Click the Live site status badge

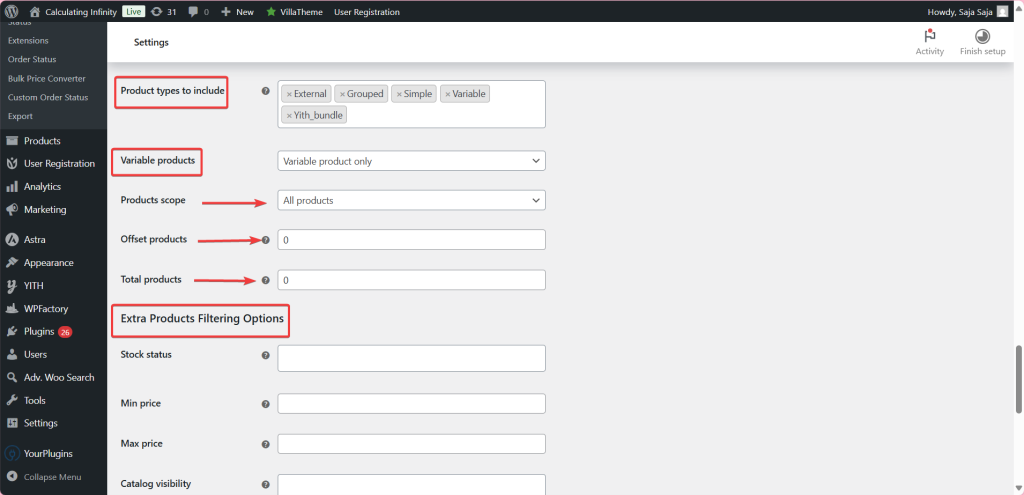click(133, 12)
